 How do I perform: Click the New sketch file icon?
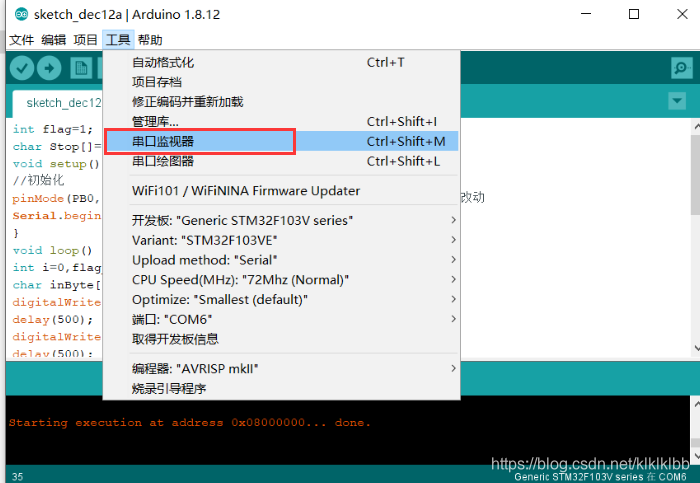(x=81, y=68)
